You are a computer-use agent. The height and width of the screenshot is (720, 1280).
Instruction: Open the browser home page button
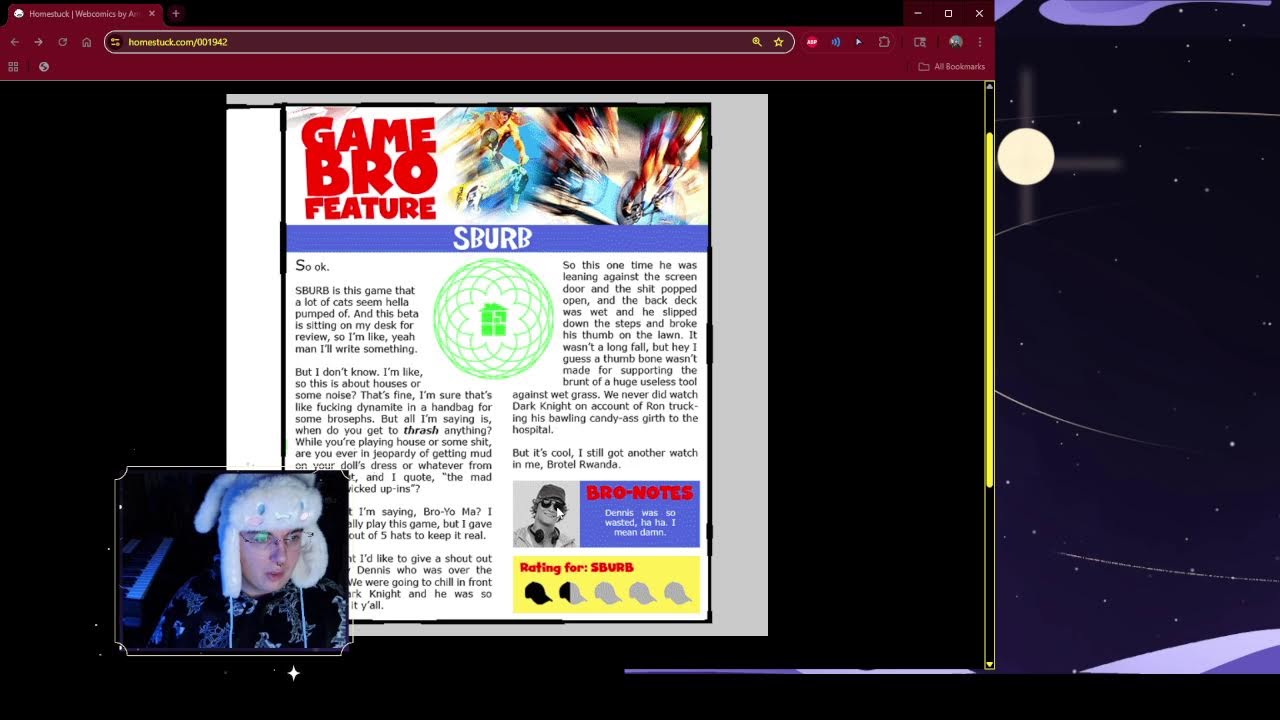(x=87, y=42)
